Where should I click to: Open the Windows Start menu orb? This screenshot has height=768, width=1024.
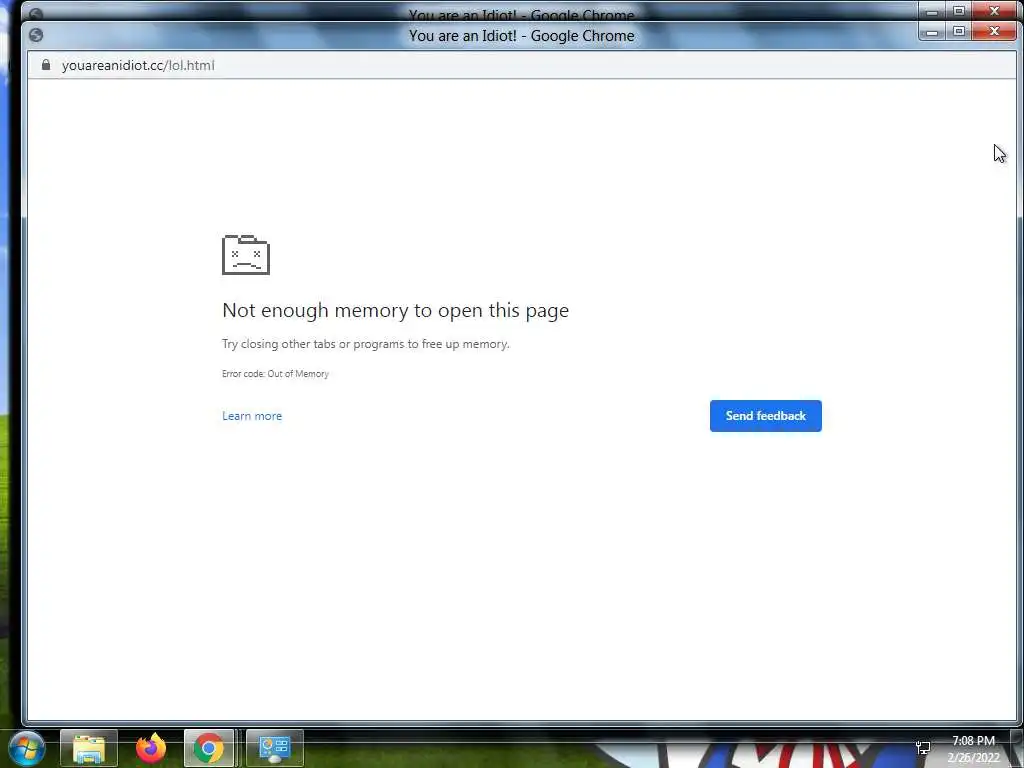(26, 748)
